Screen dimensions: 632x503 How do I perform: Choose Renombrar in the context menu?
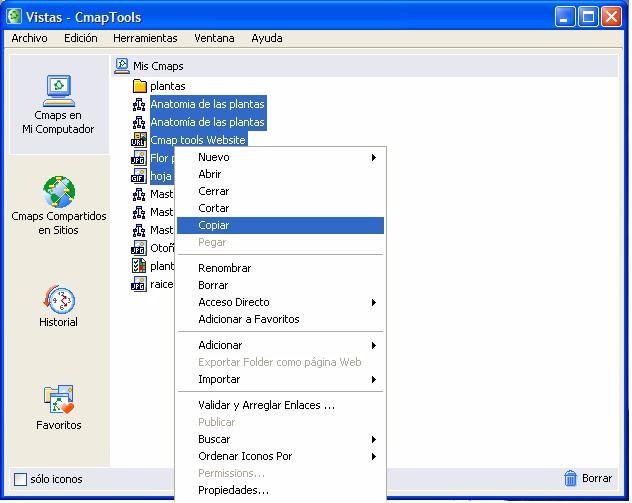[281, 268]
